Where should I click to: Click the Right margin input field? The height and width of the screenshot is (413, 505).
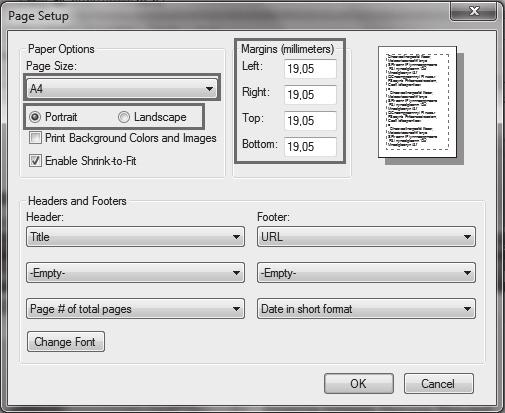pyautogui.click(x=310, y=95)
